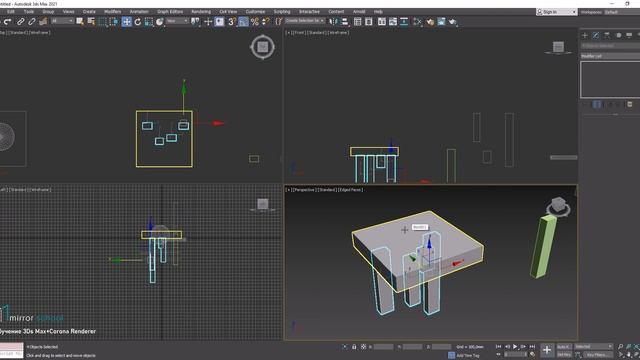The image size is (640, 360).
Task: Click Add Time Tag label
Action: coord(468,356)
